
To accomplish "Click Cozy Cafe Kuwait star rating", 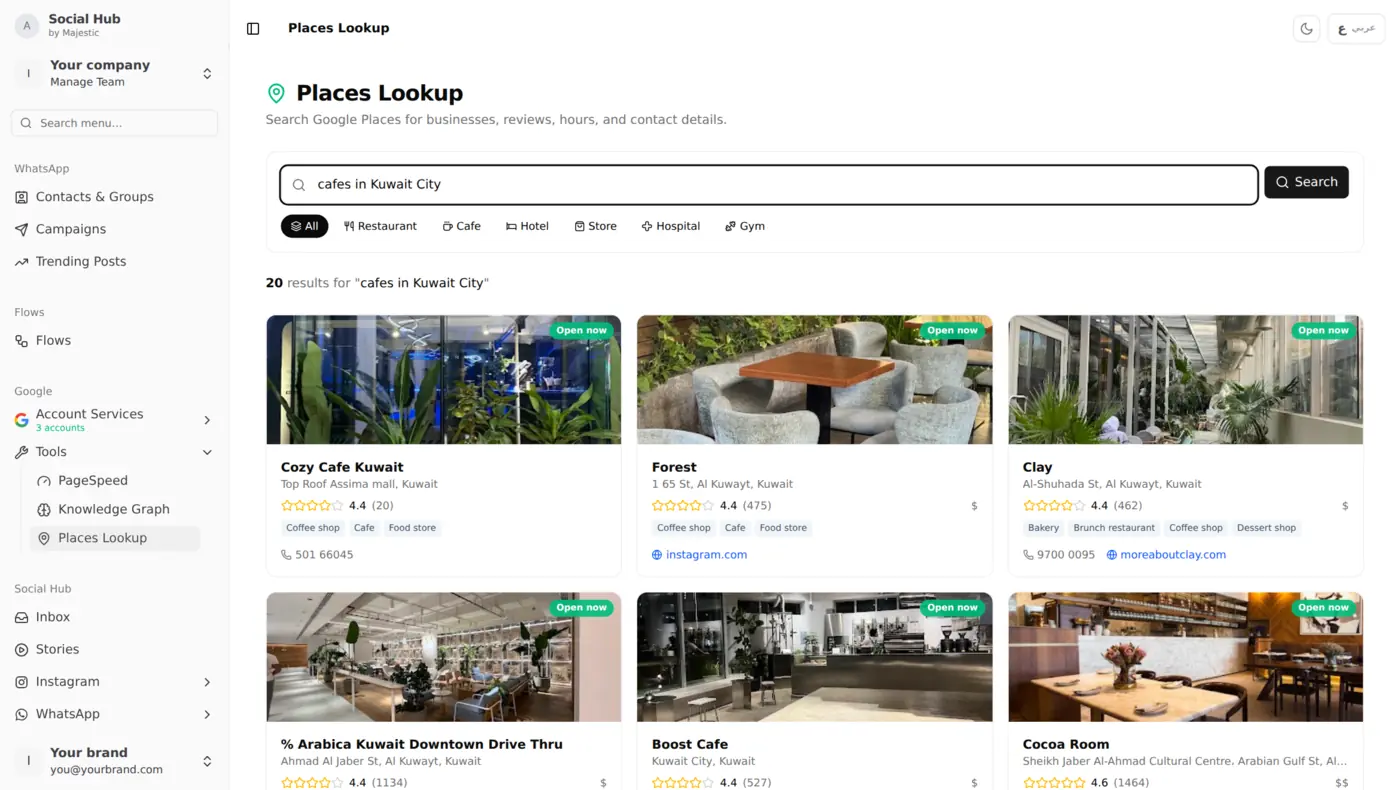I will (312, 506).
